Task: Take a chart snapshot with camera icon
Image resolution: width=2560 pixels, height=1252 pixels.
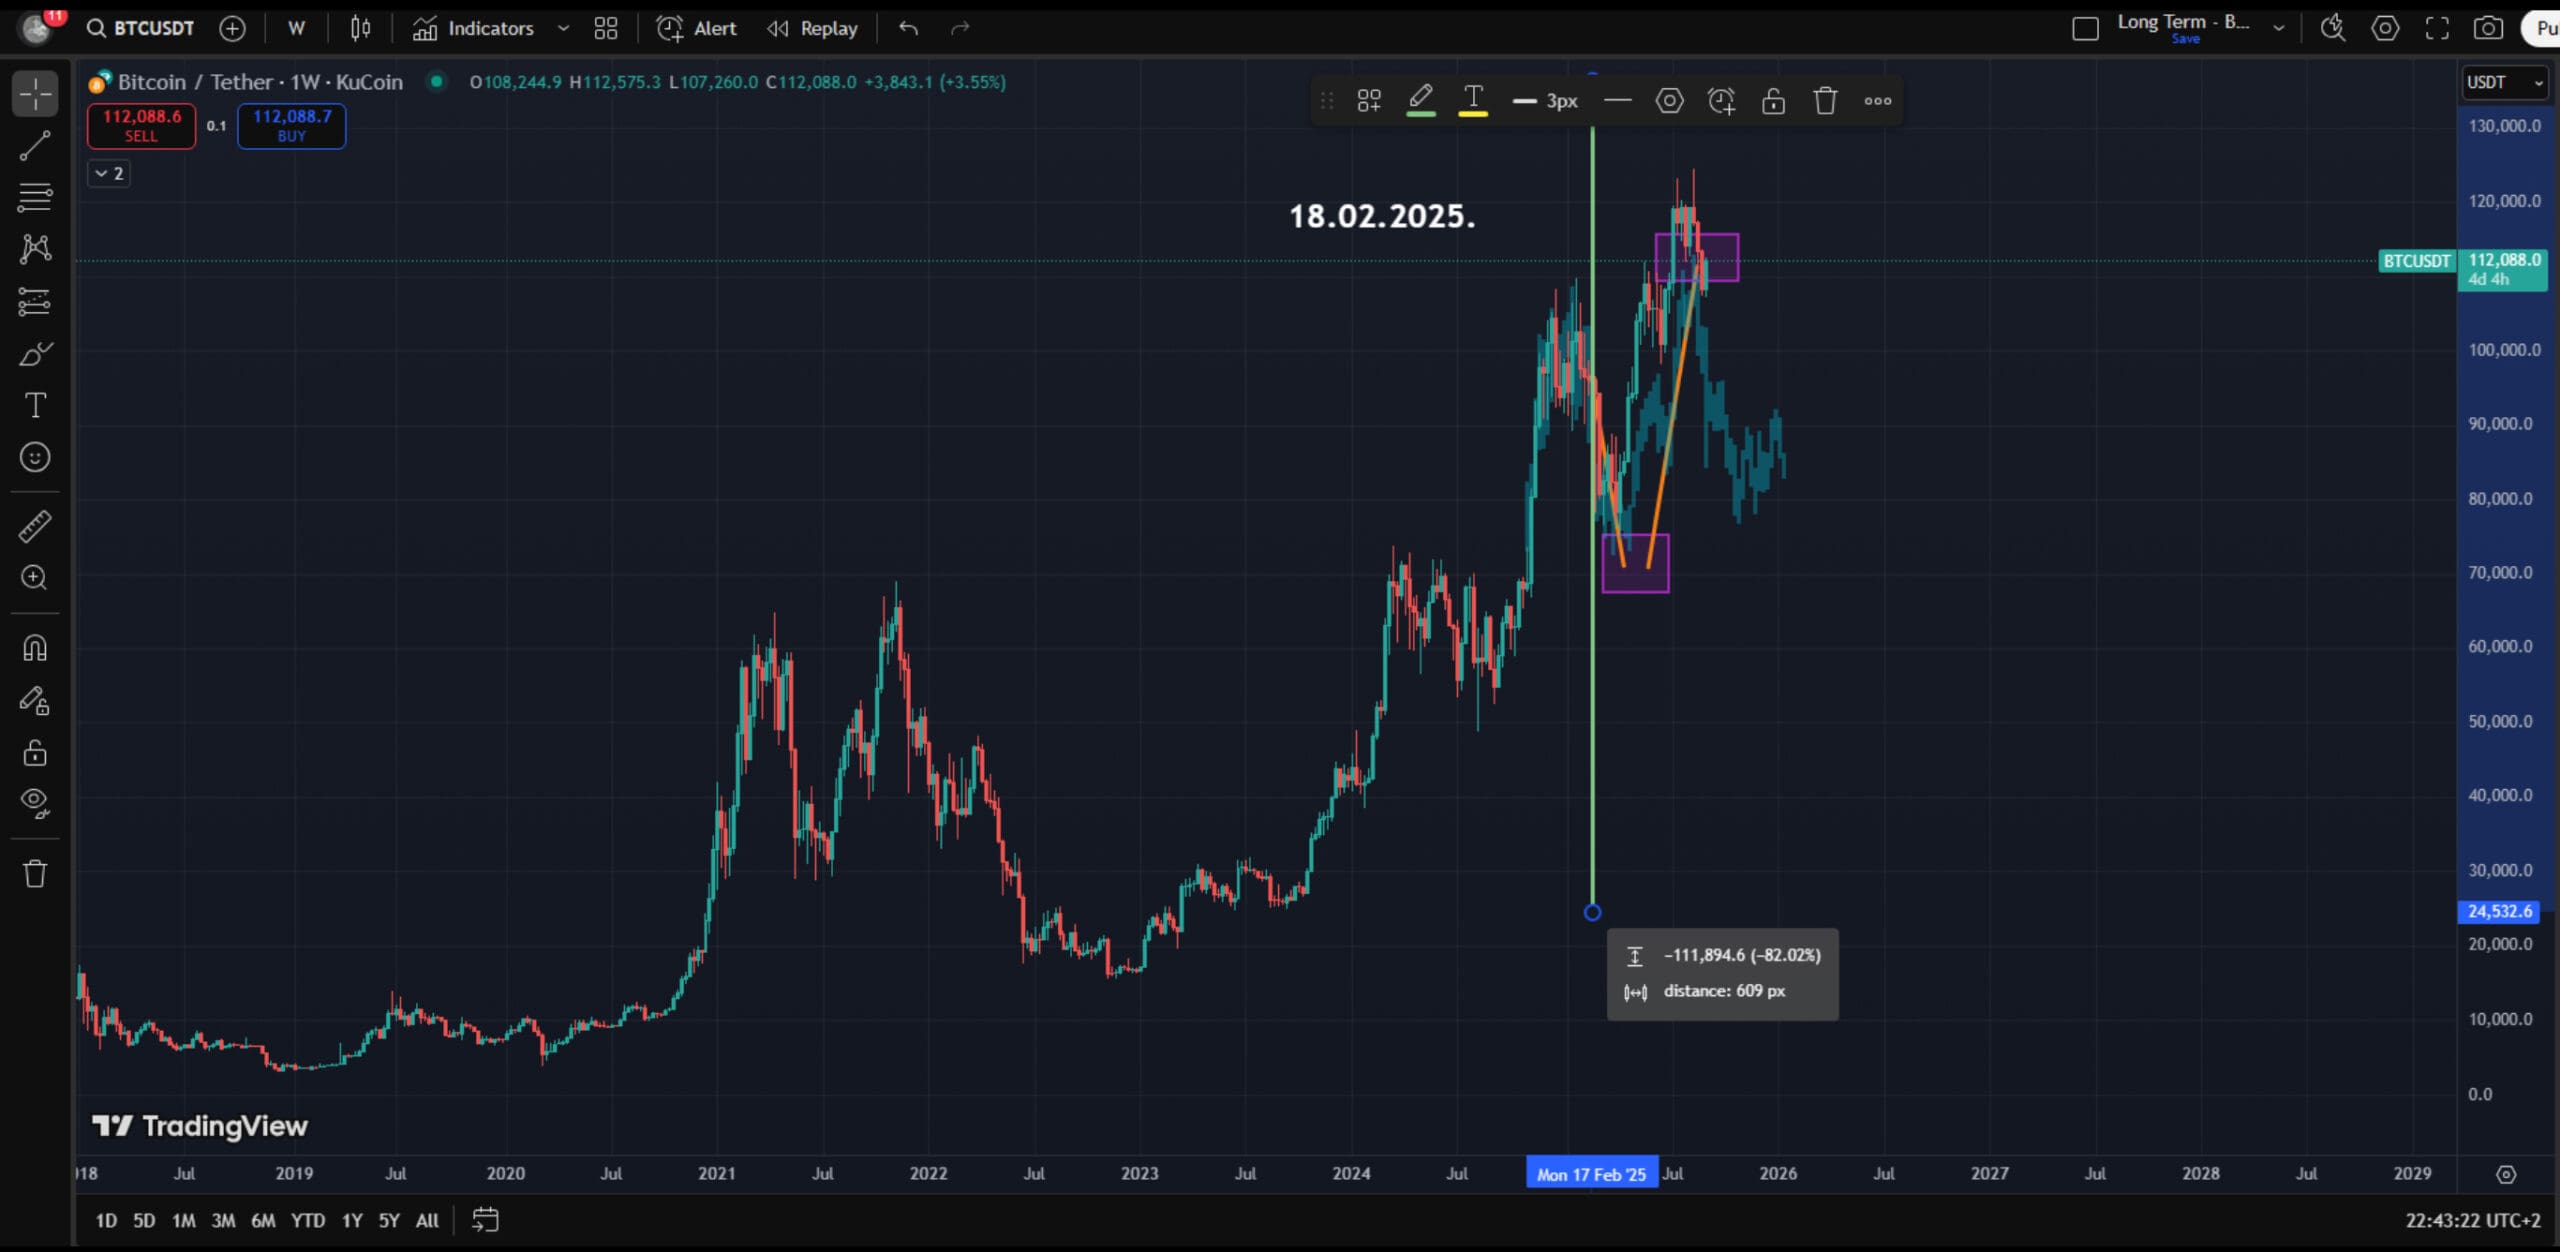Action: (2488, 28)
